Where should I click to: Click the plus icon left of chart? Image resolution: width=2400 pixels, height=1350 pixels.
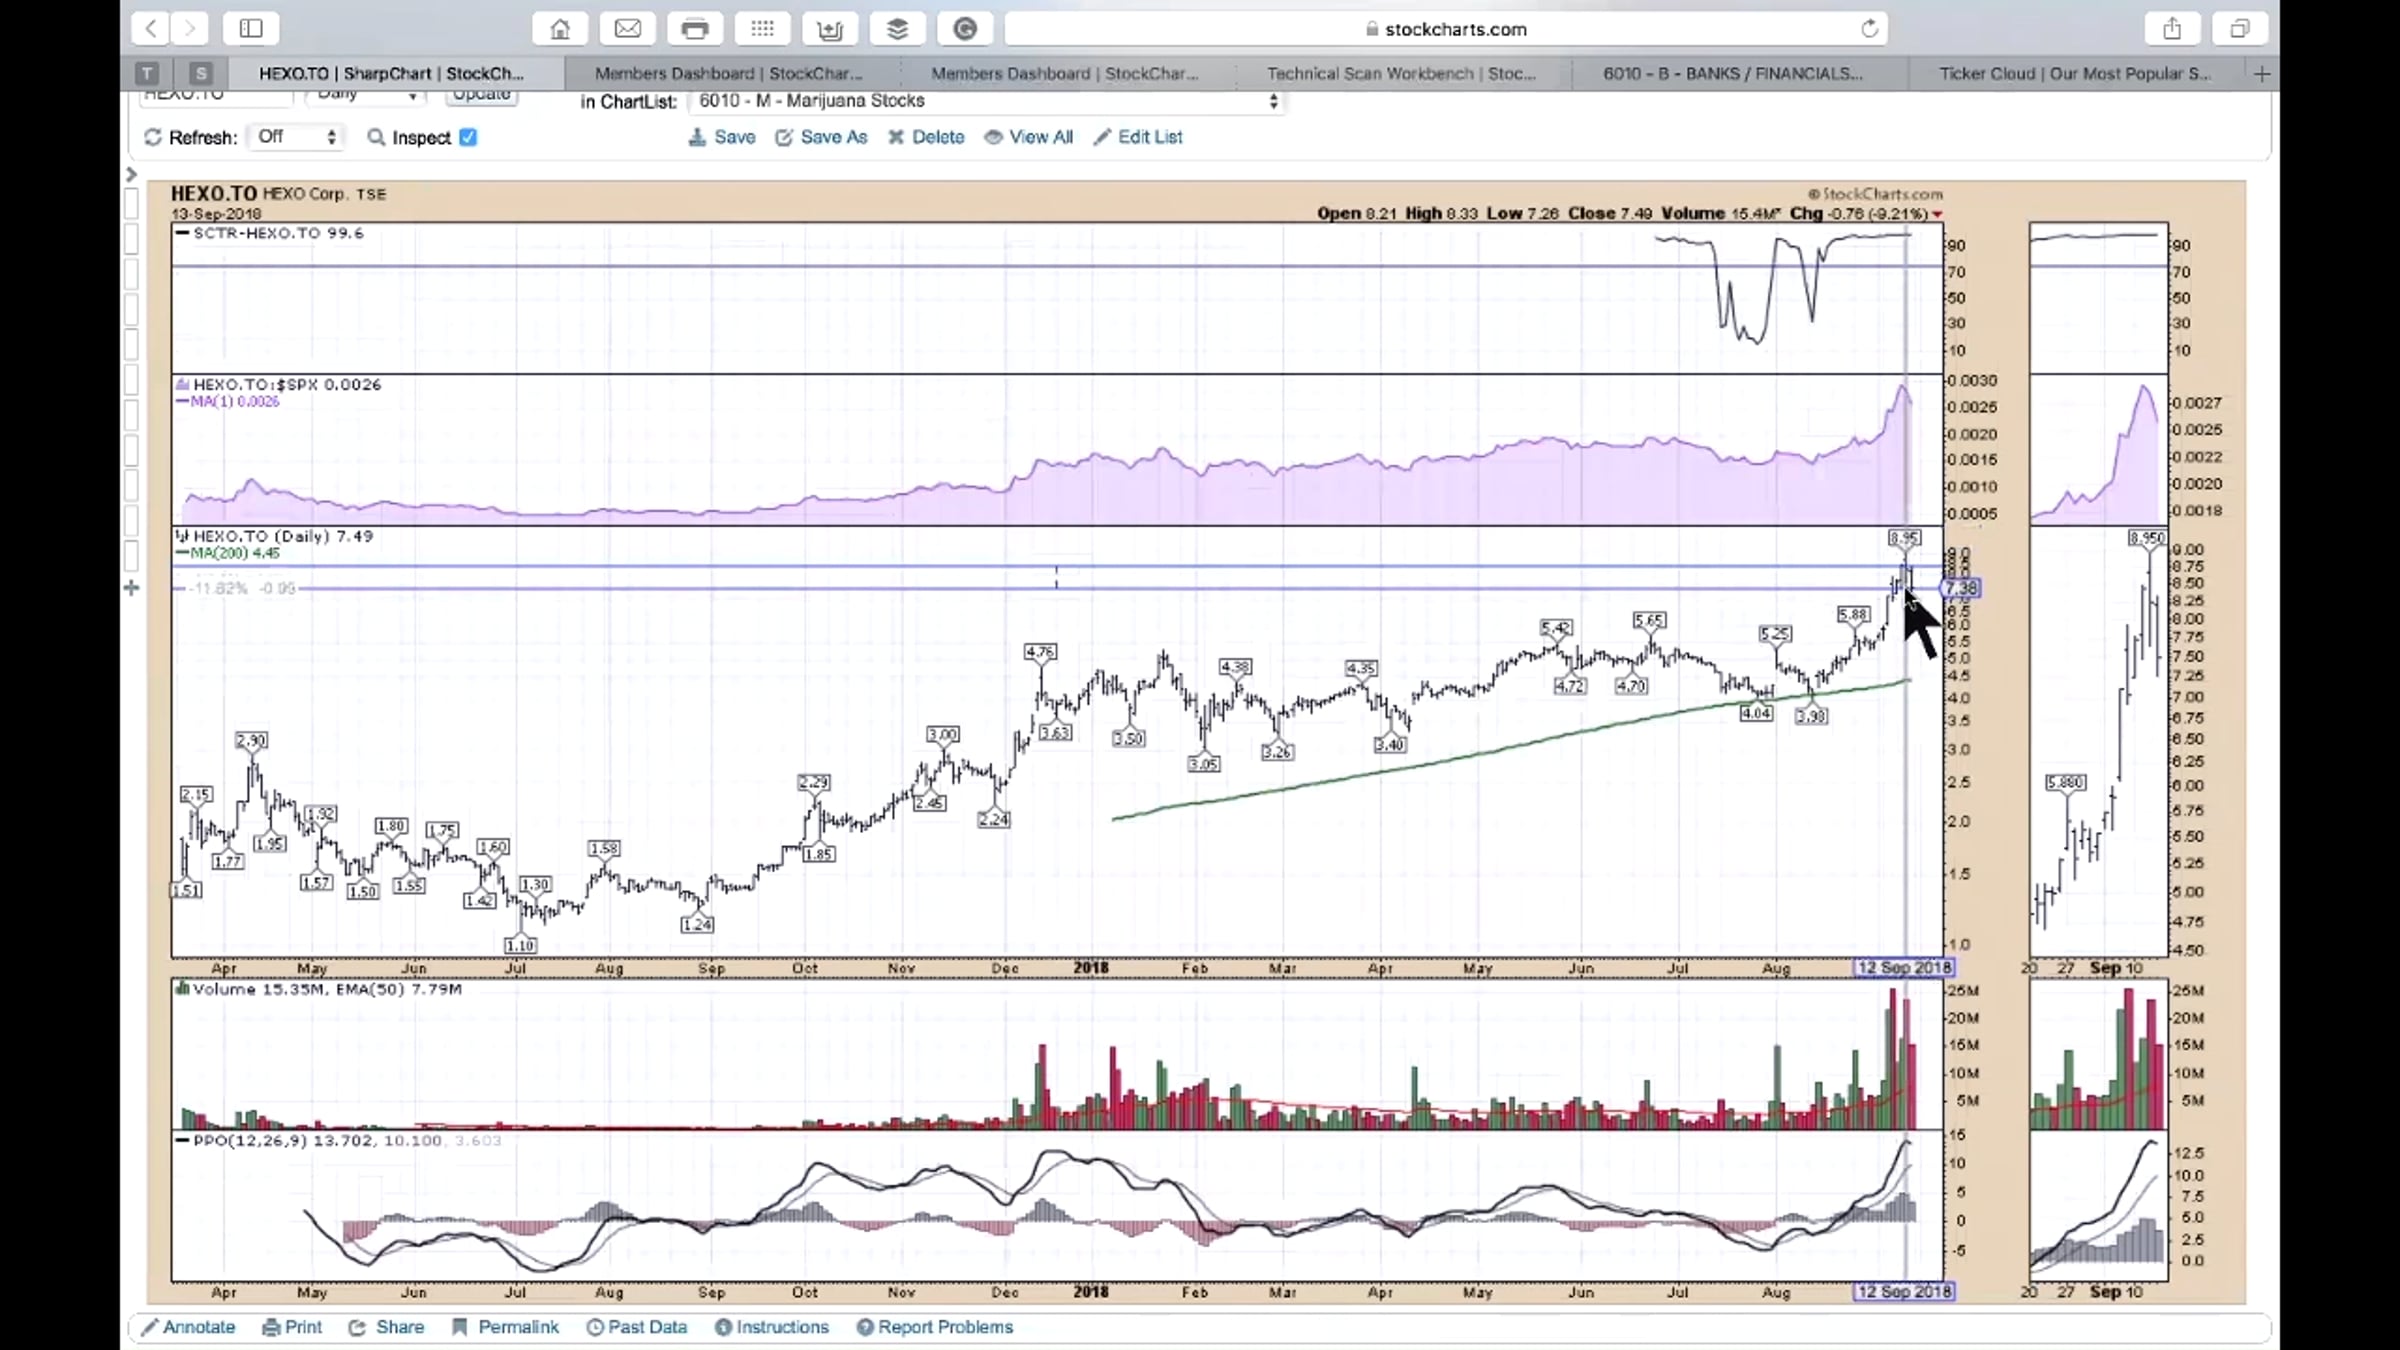[x=131, y=588]
